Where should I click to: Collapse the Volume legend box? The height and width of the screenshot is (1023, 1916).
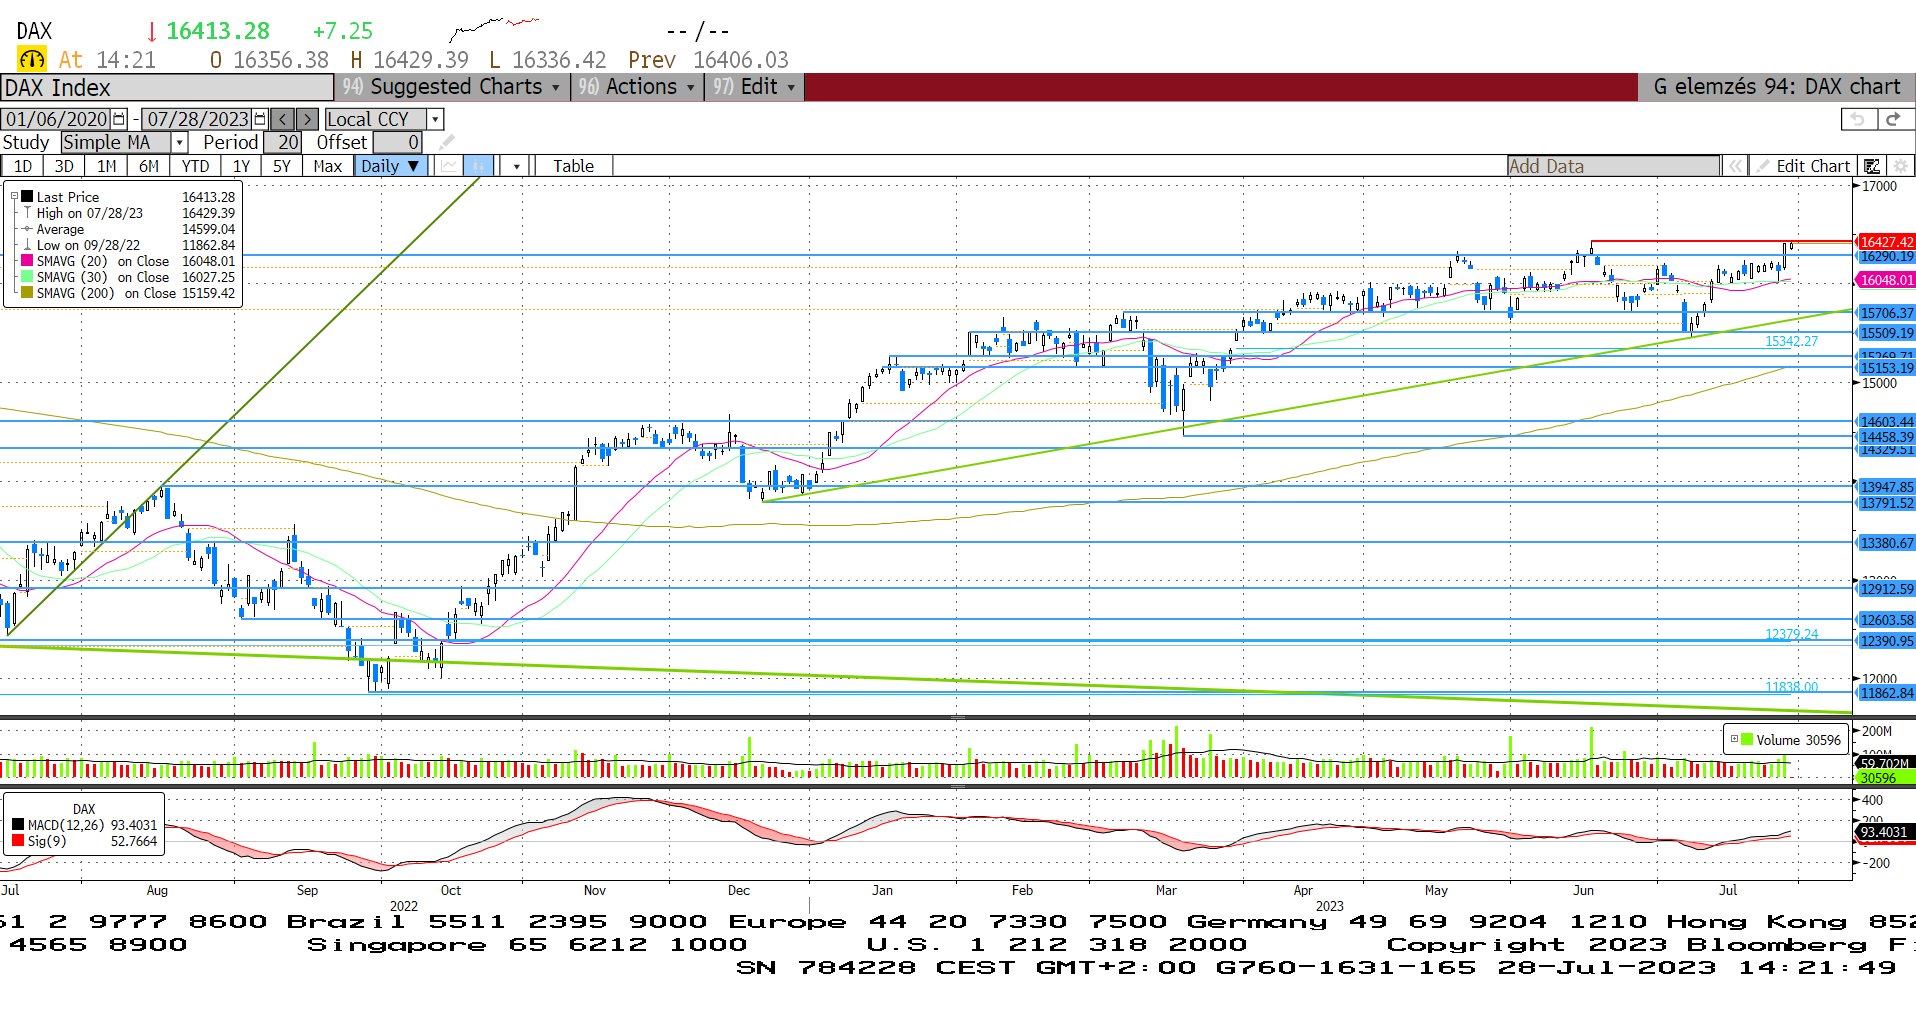(x=1734, y=740)
